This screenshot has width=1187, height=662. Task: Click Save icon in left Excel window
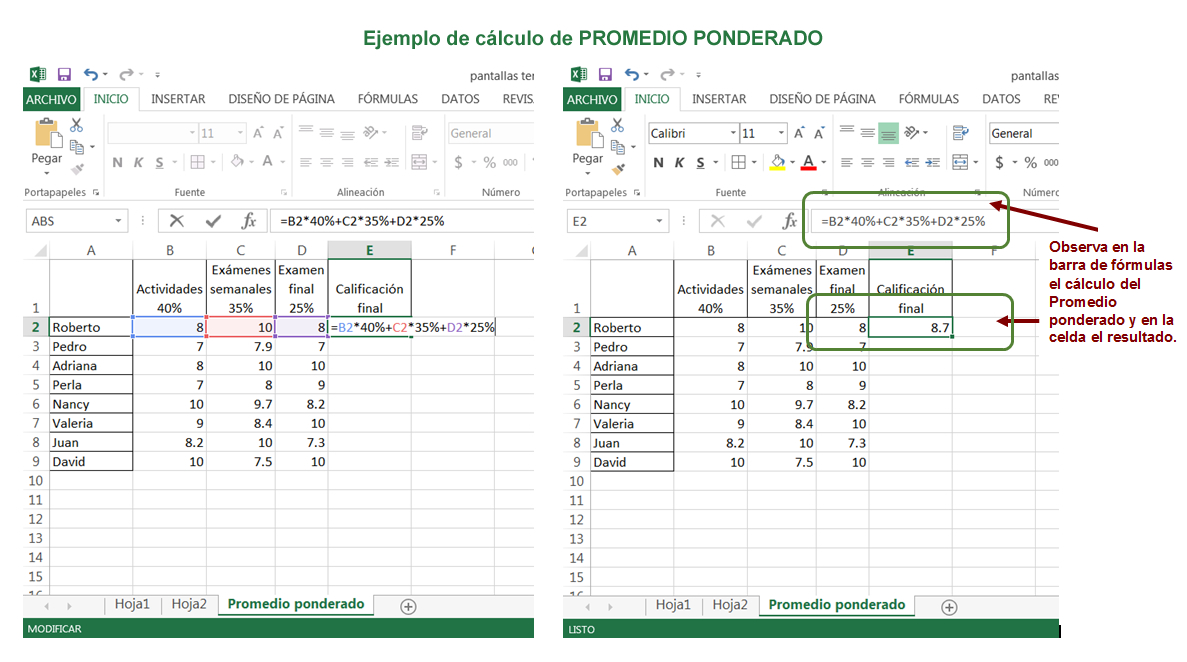(x=64, y=74)
